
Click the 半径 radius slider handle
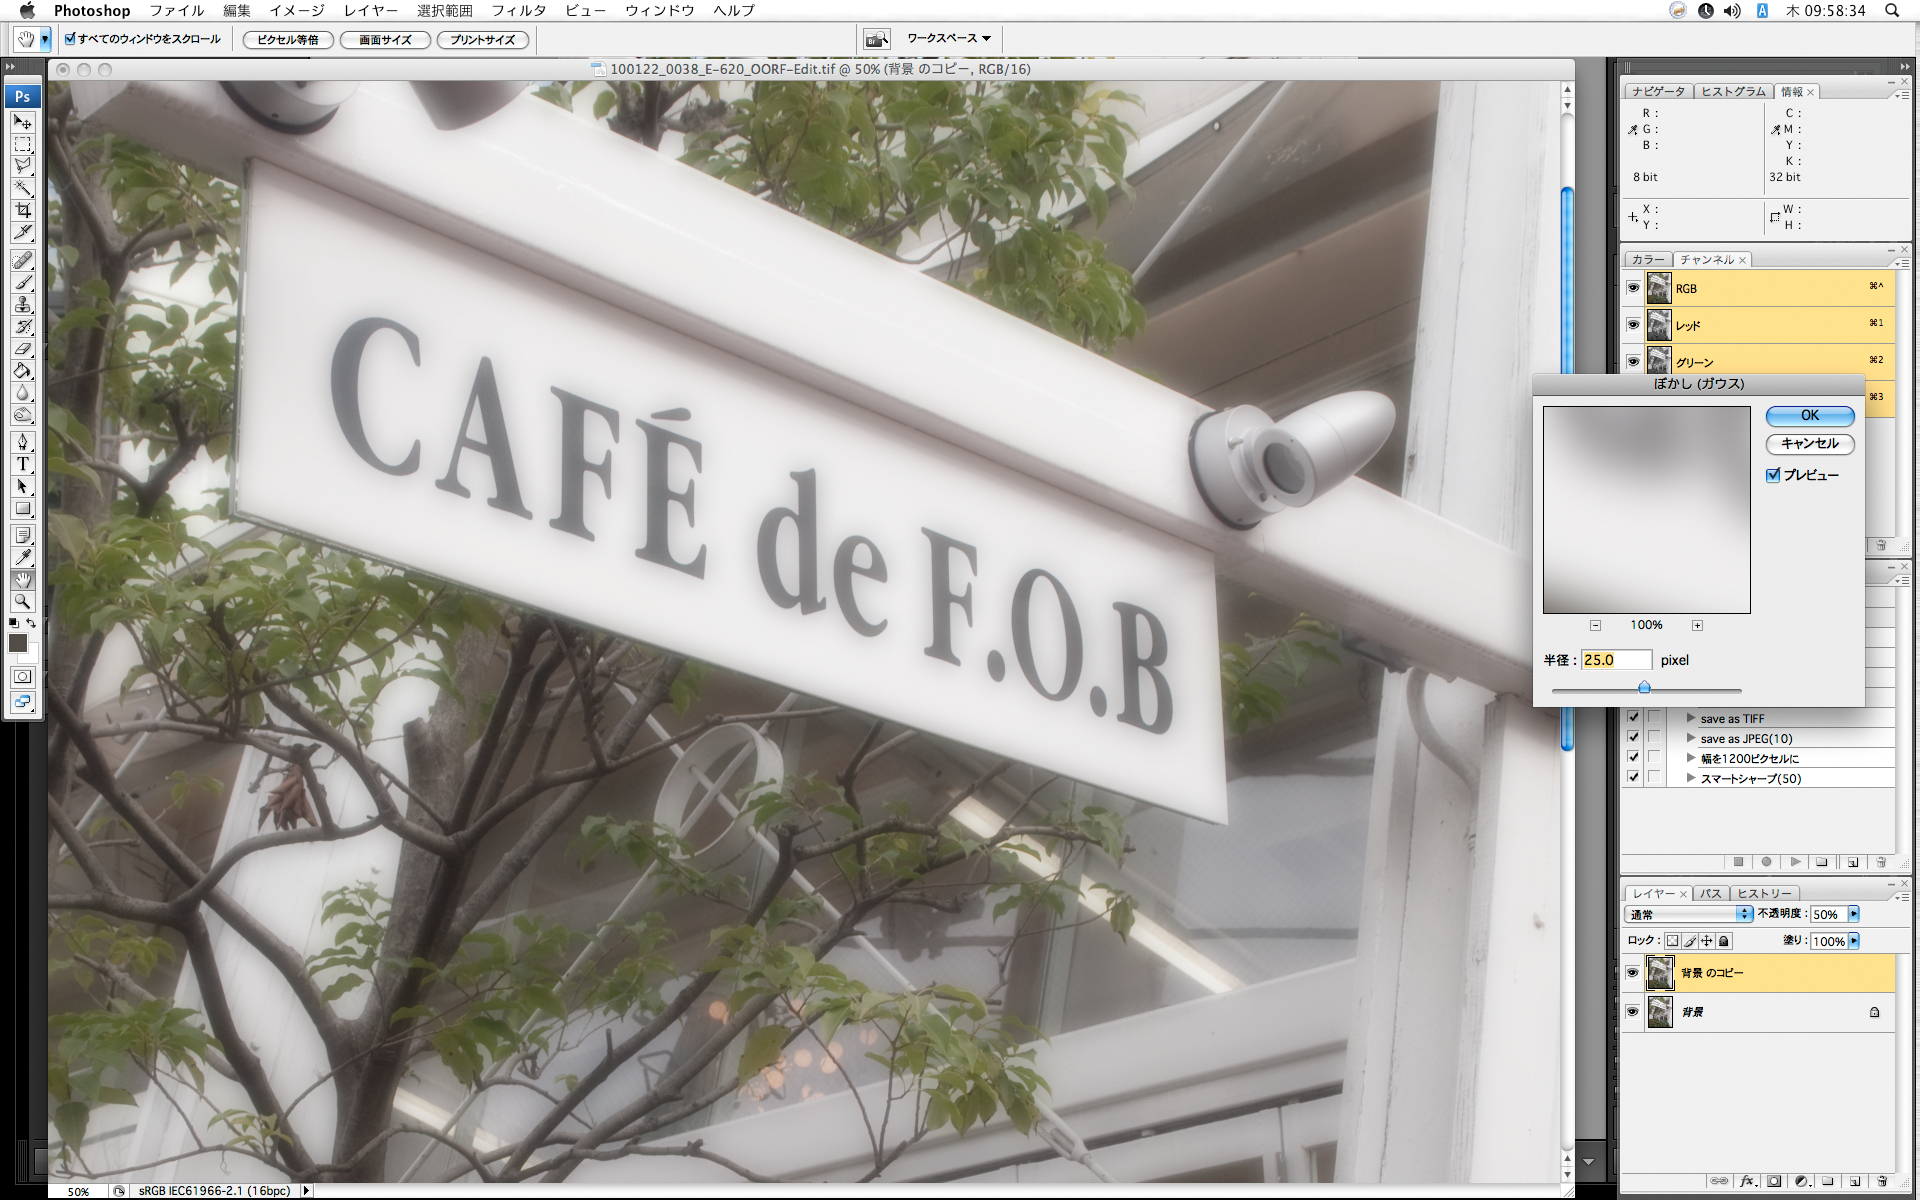coord(1644,687)
